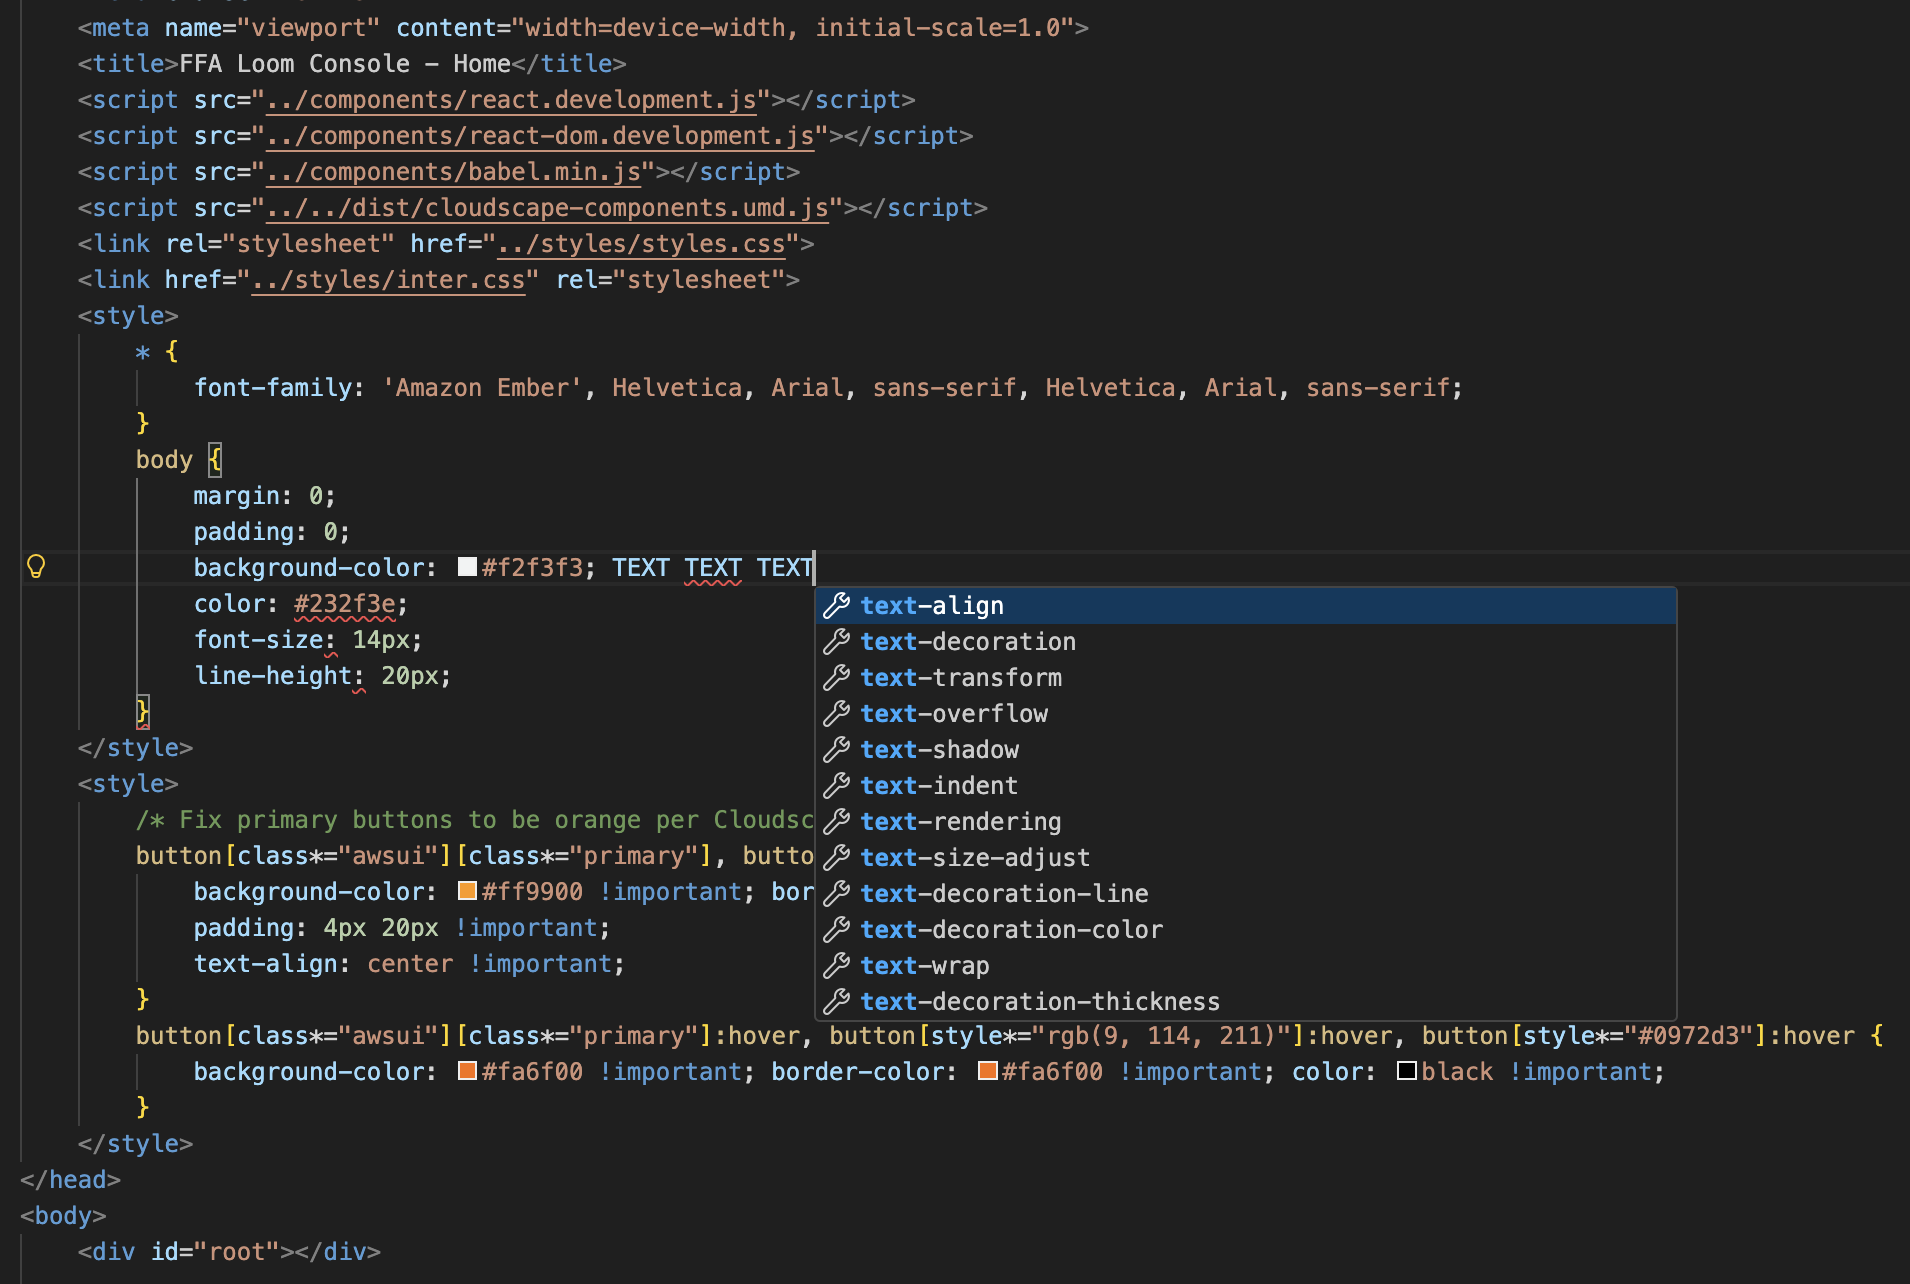Follow the cloudscape-components.umd.js path link
Screen dimensions: 1910x1284
coord(547,208)
